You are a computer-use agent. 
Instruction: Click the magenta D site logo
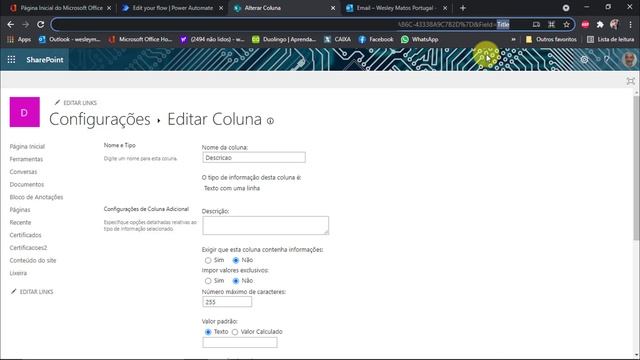(x=24, y=112)
